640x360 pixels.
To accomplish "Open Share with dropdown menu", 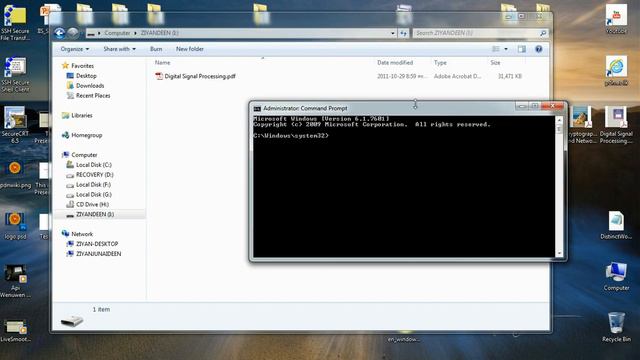I will [x=119, y=49].
